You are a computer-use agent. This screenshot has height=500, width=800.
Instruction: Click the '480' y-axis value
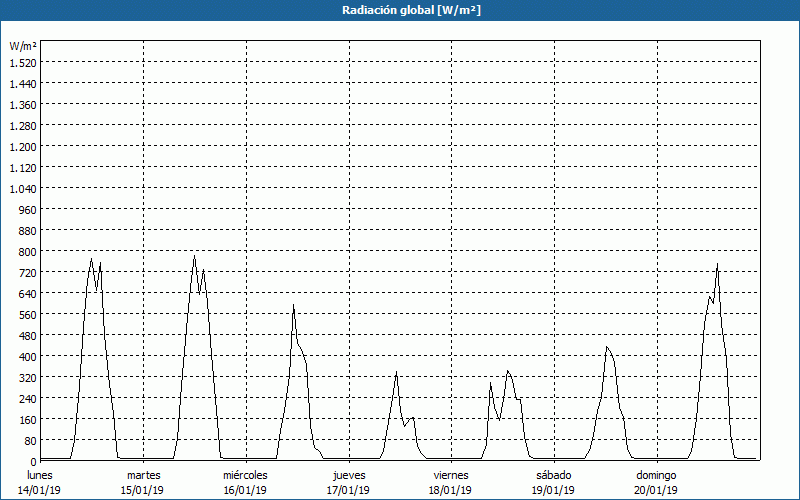28,335
